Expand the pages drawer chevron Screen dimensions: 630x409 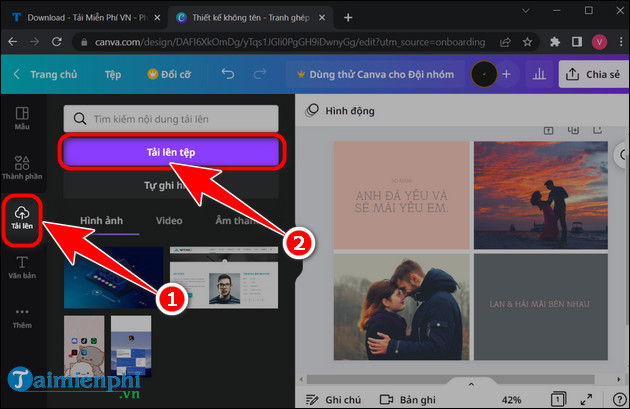(x=471, y=384)
